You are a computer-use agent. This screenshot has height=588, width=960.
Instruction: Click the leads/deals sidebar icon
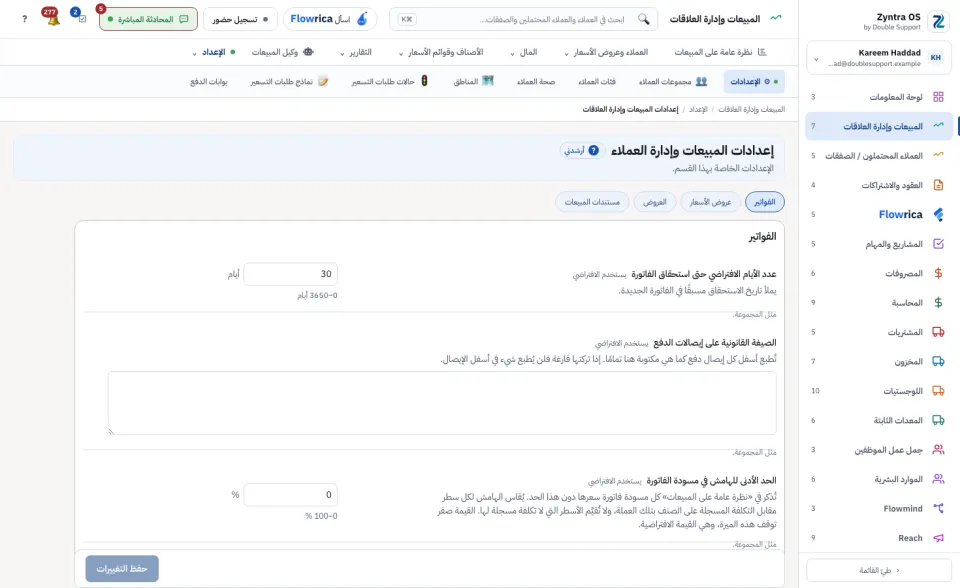point(938,156)
